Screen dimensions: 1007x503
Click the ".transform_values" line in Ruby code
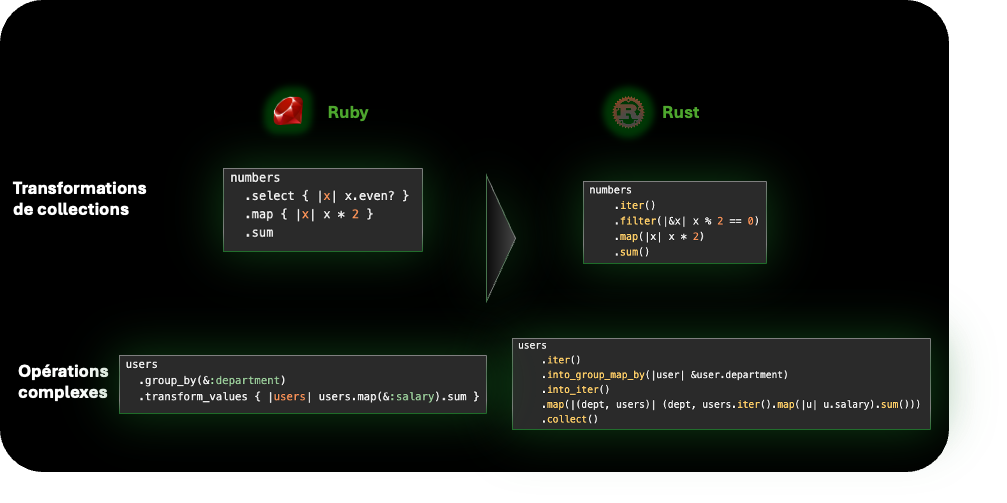point(309,397)
